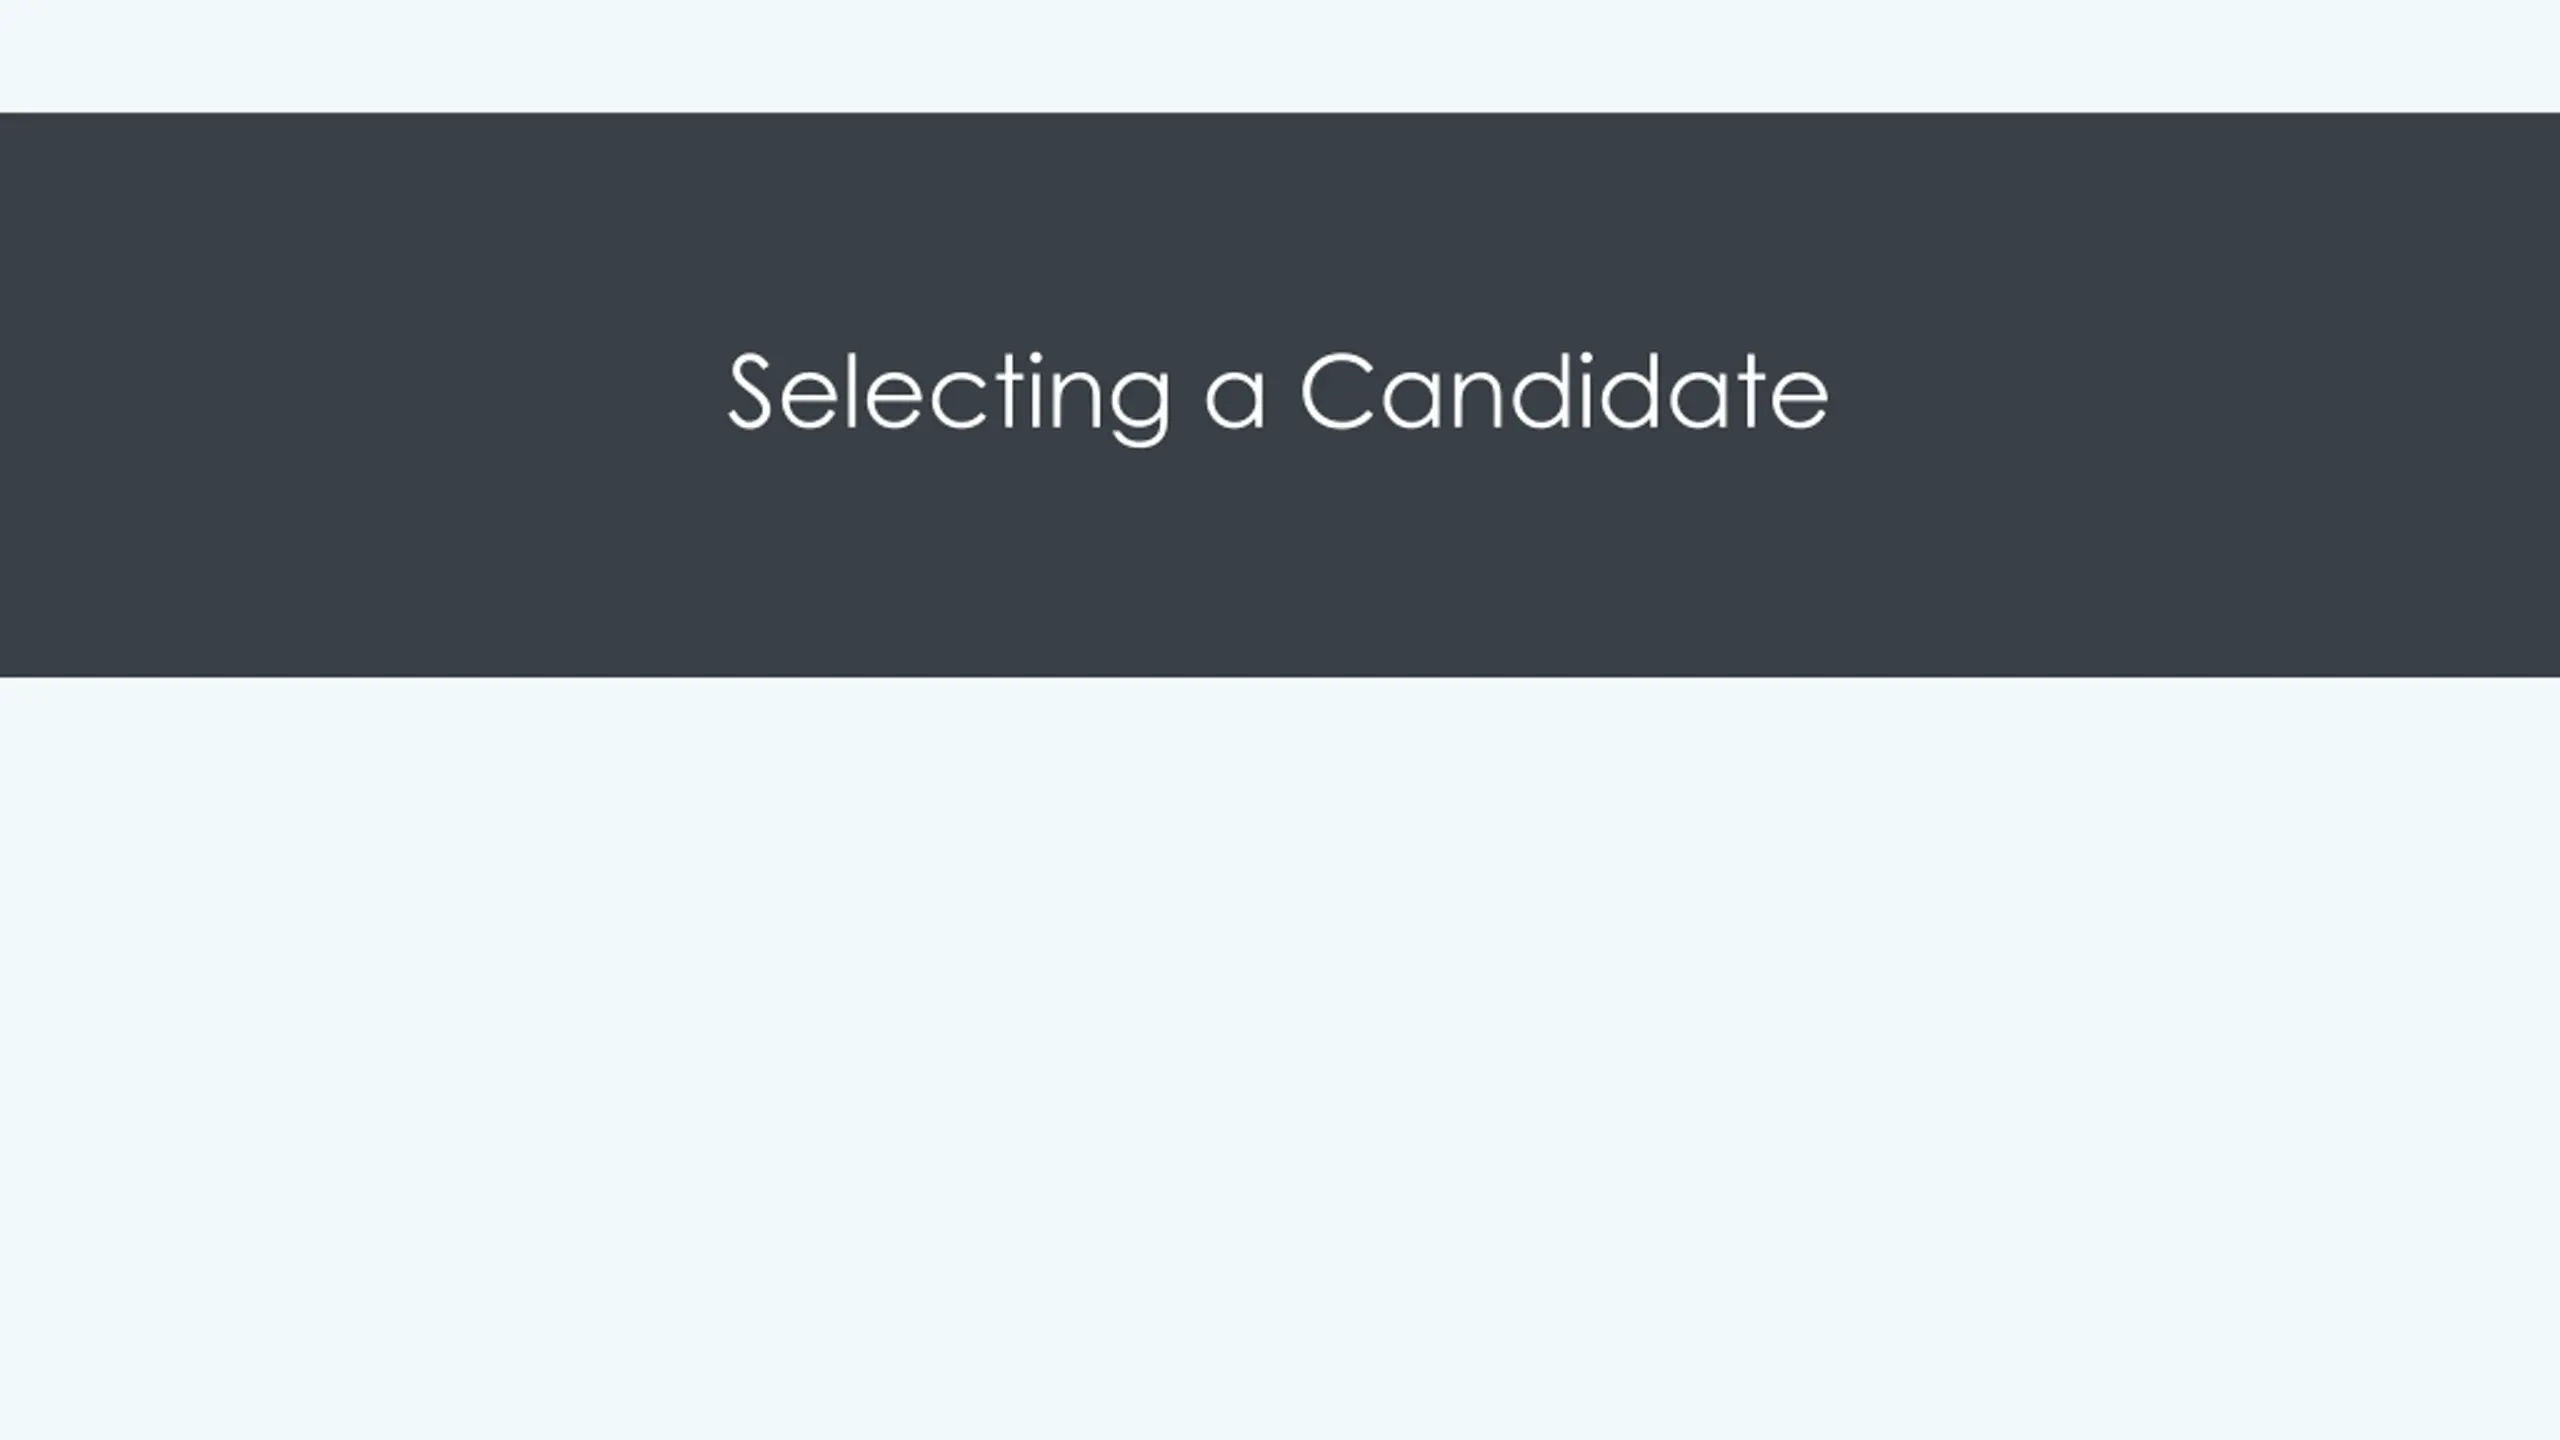Click the light strip above the dark banner
The image size is (2560, 1440).
point(1280,56)
